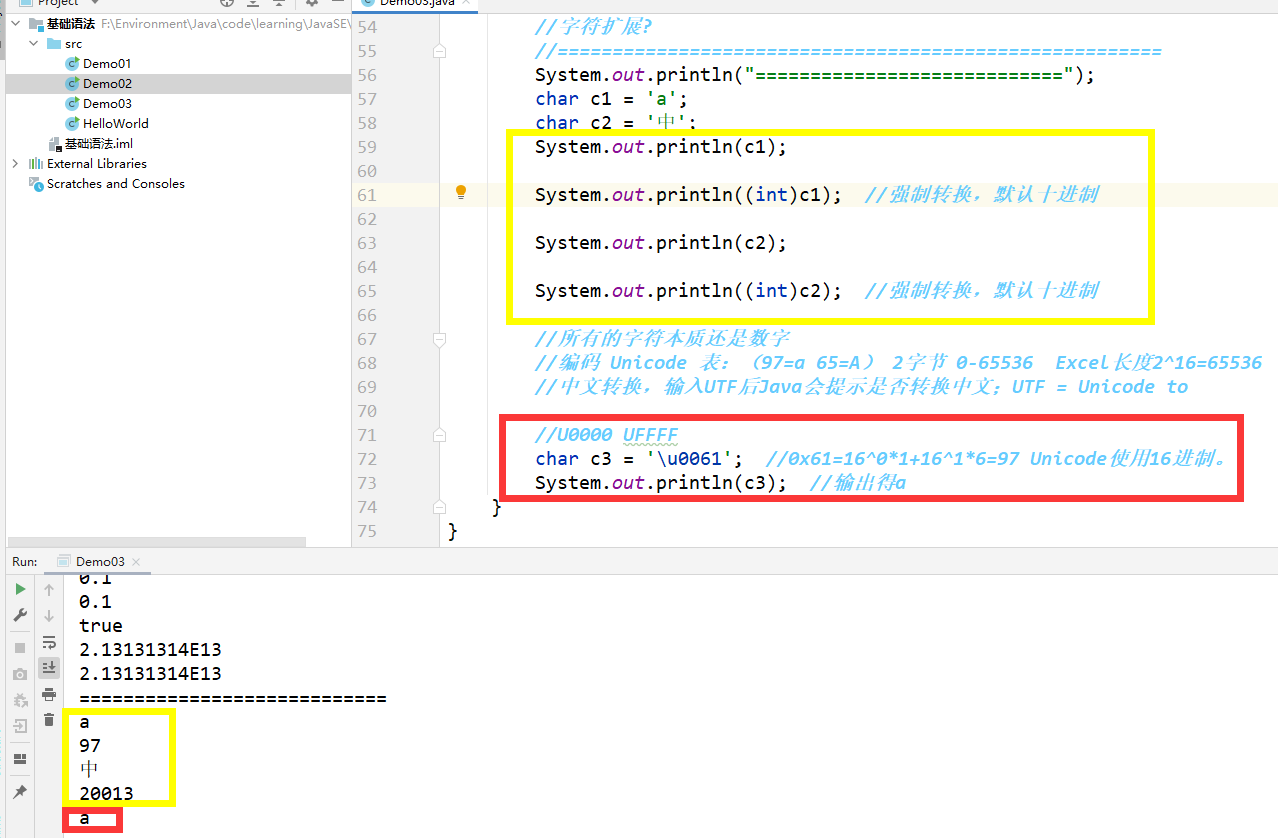Select Demo02 in project tree
The height and width of the screenshot is (838, 1278).
[107, 83]
